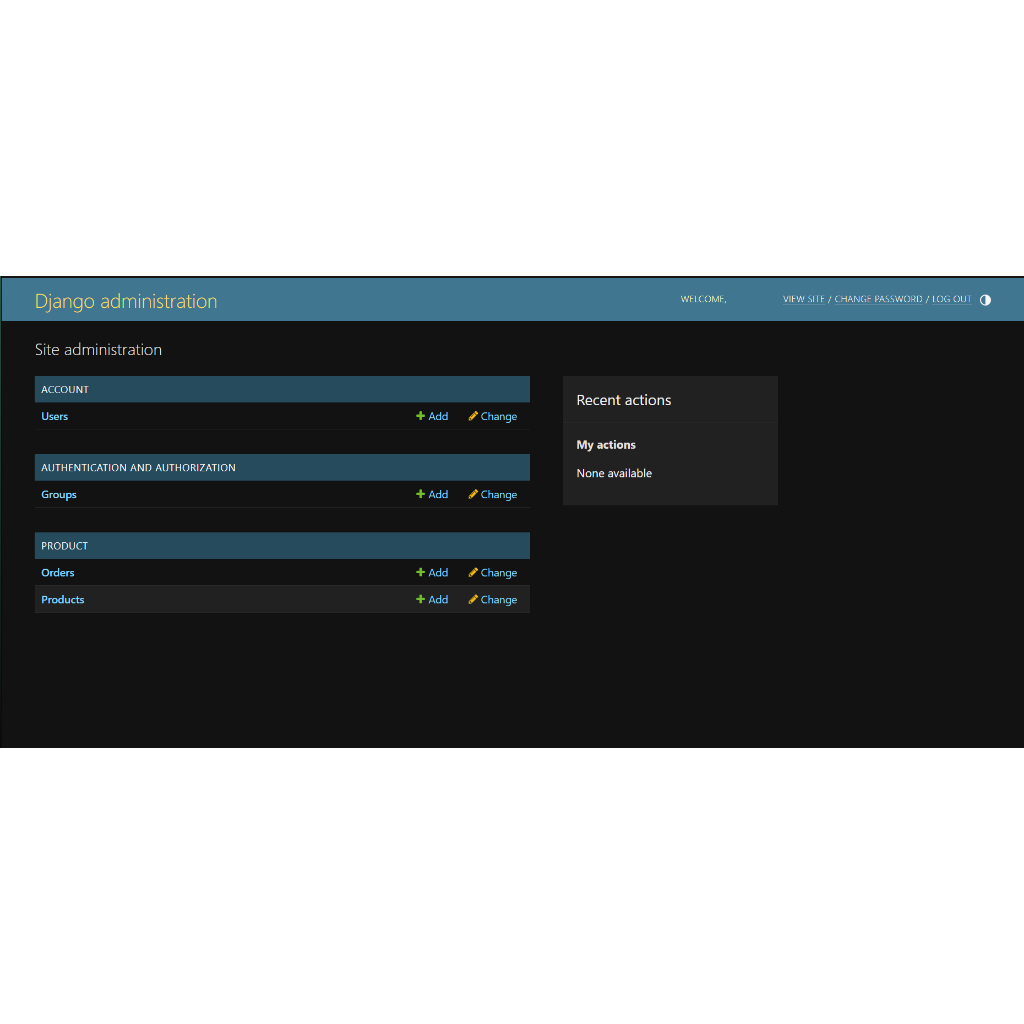The height and width of the screenshot is (1024, 1024).
Task: Add a new product via Products row
Action: tap(432, 600)
